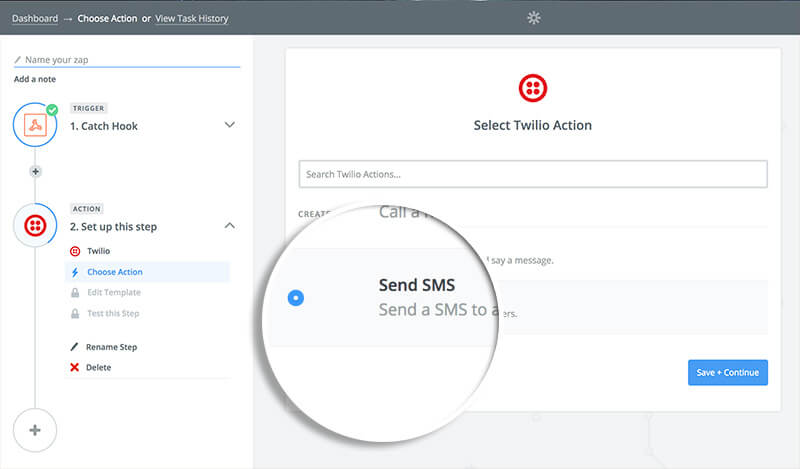Click the Search Twilio Actions field
Image resolution: width=800 pixels, height=469 pixels.
[533, 174]
